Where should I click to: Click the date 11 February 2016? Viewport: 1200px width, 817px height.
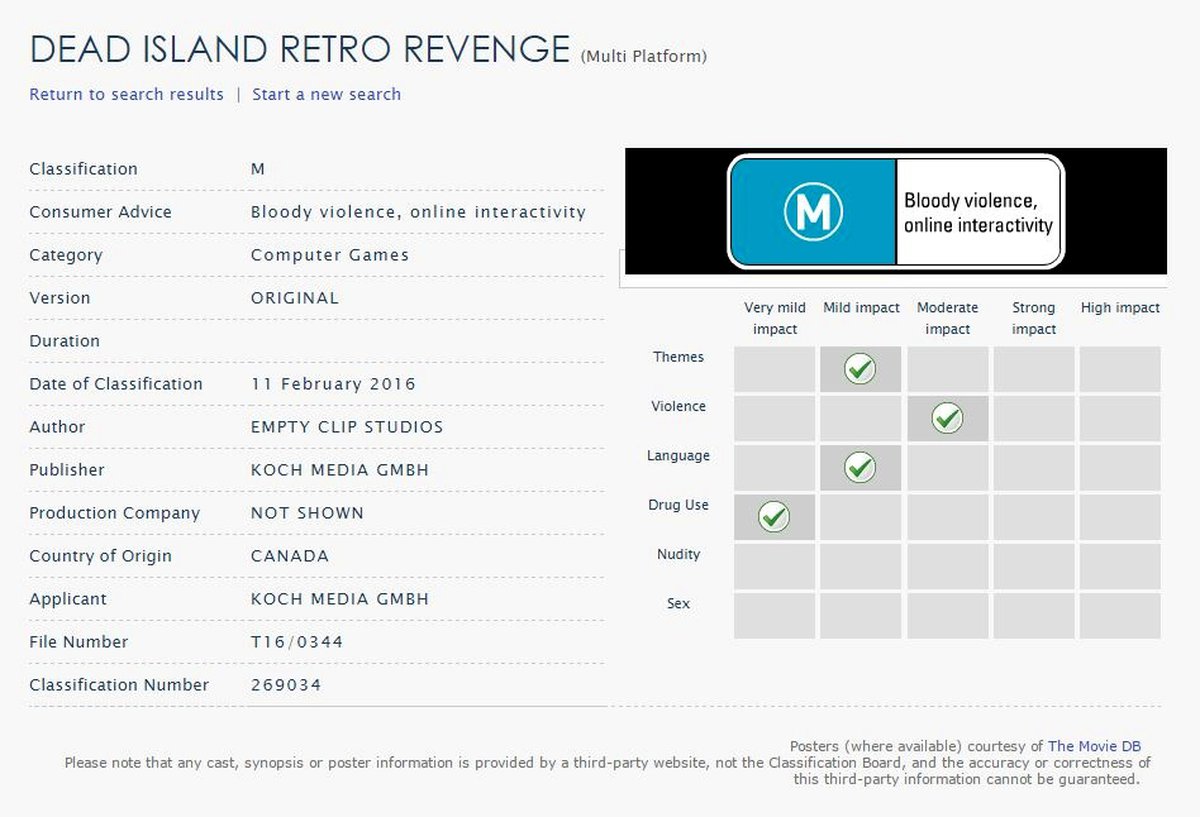[x=333, y=384]
